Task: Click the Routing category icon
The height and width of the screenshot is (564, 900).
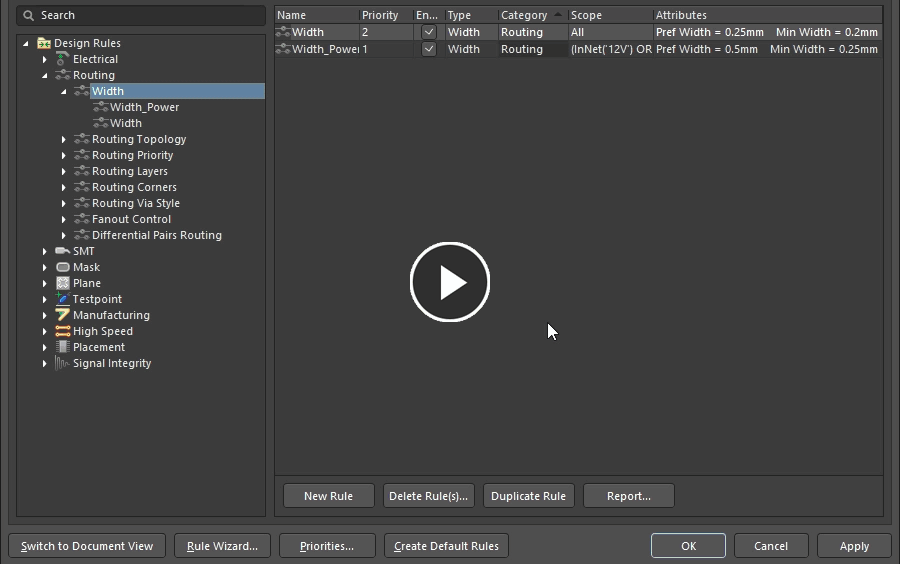Action: (62, 75)
